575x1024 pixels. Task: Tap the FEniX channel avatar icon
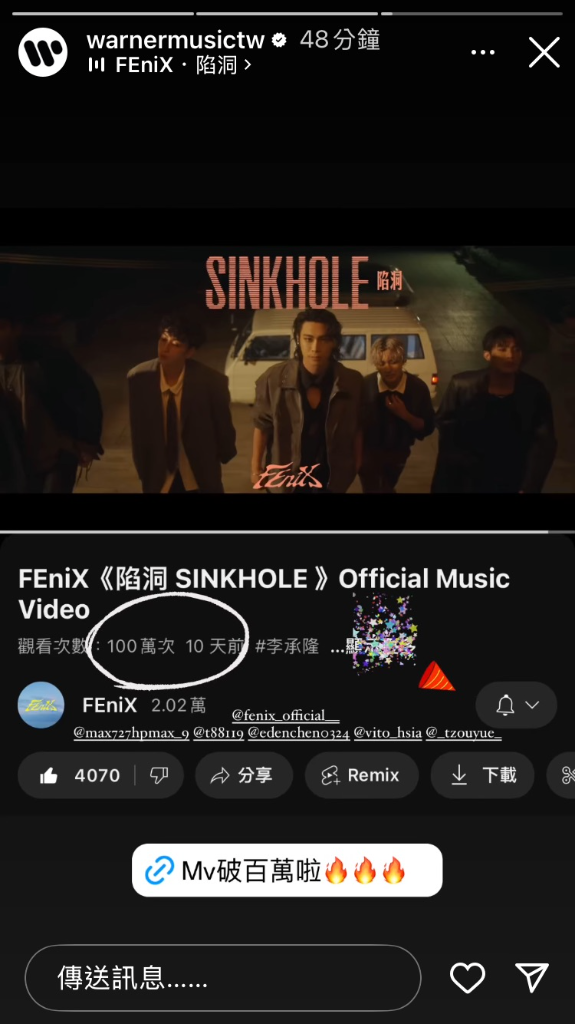coord(41,705)
